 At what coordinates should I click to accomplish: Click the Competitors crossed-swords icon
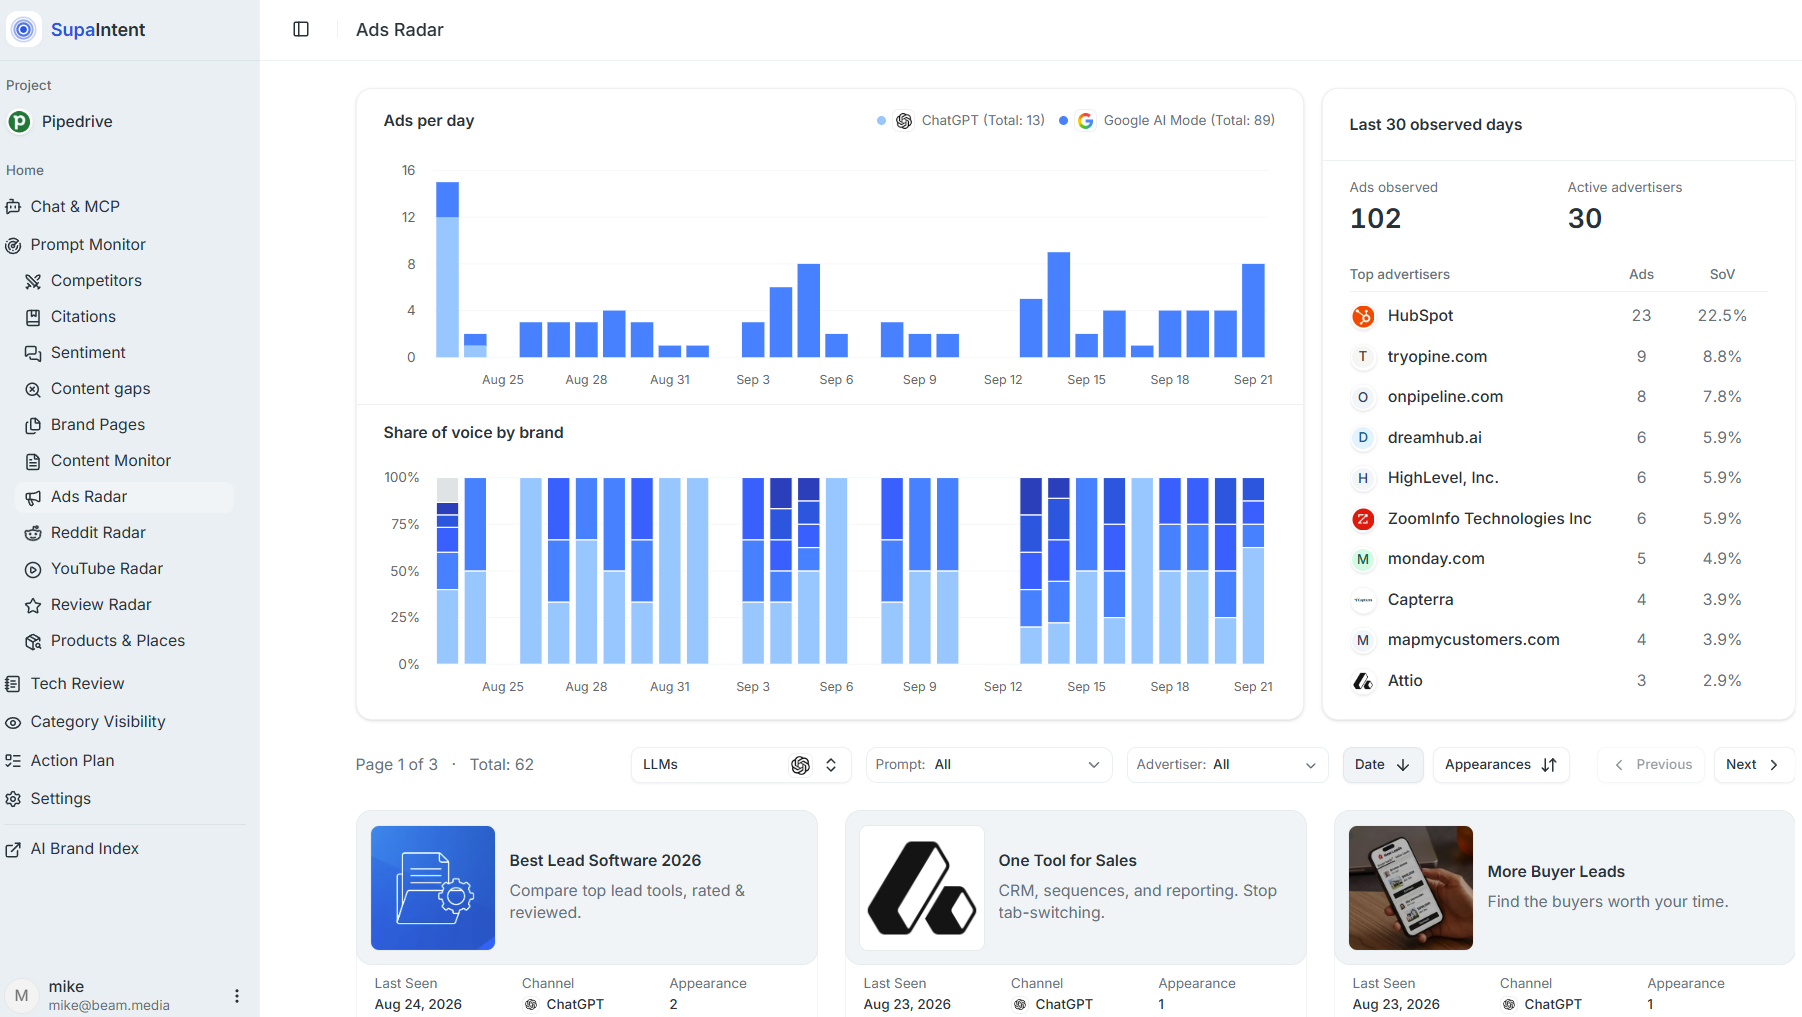tap(33, 281)
